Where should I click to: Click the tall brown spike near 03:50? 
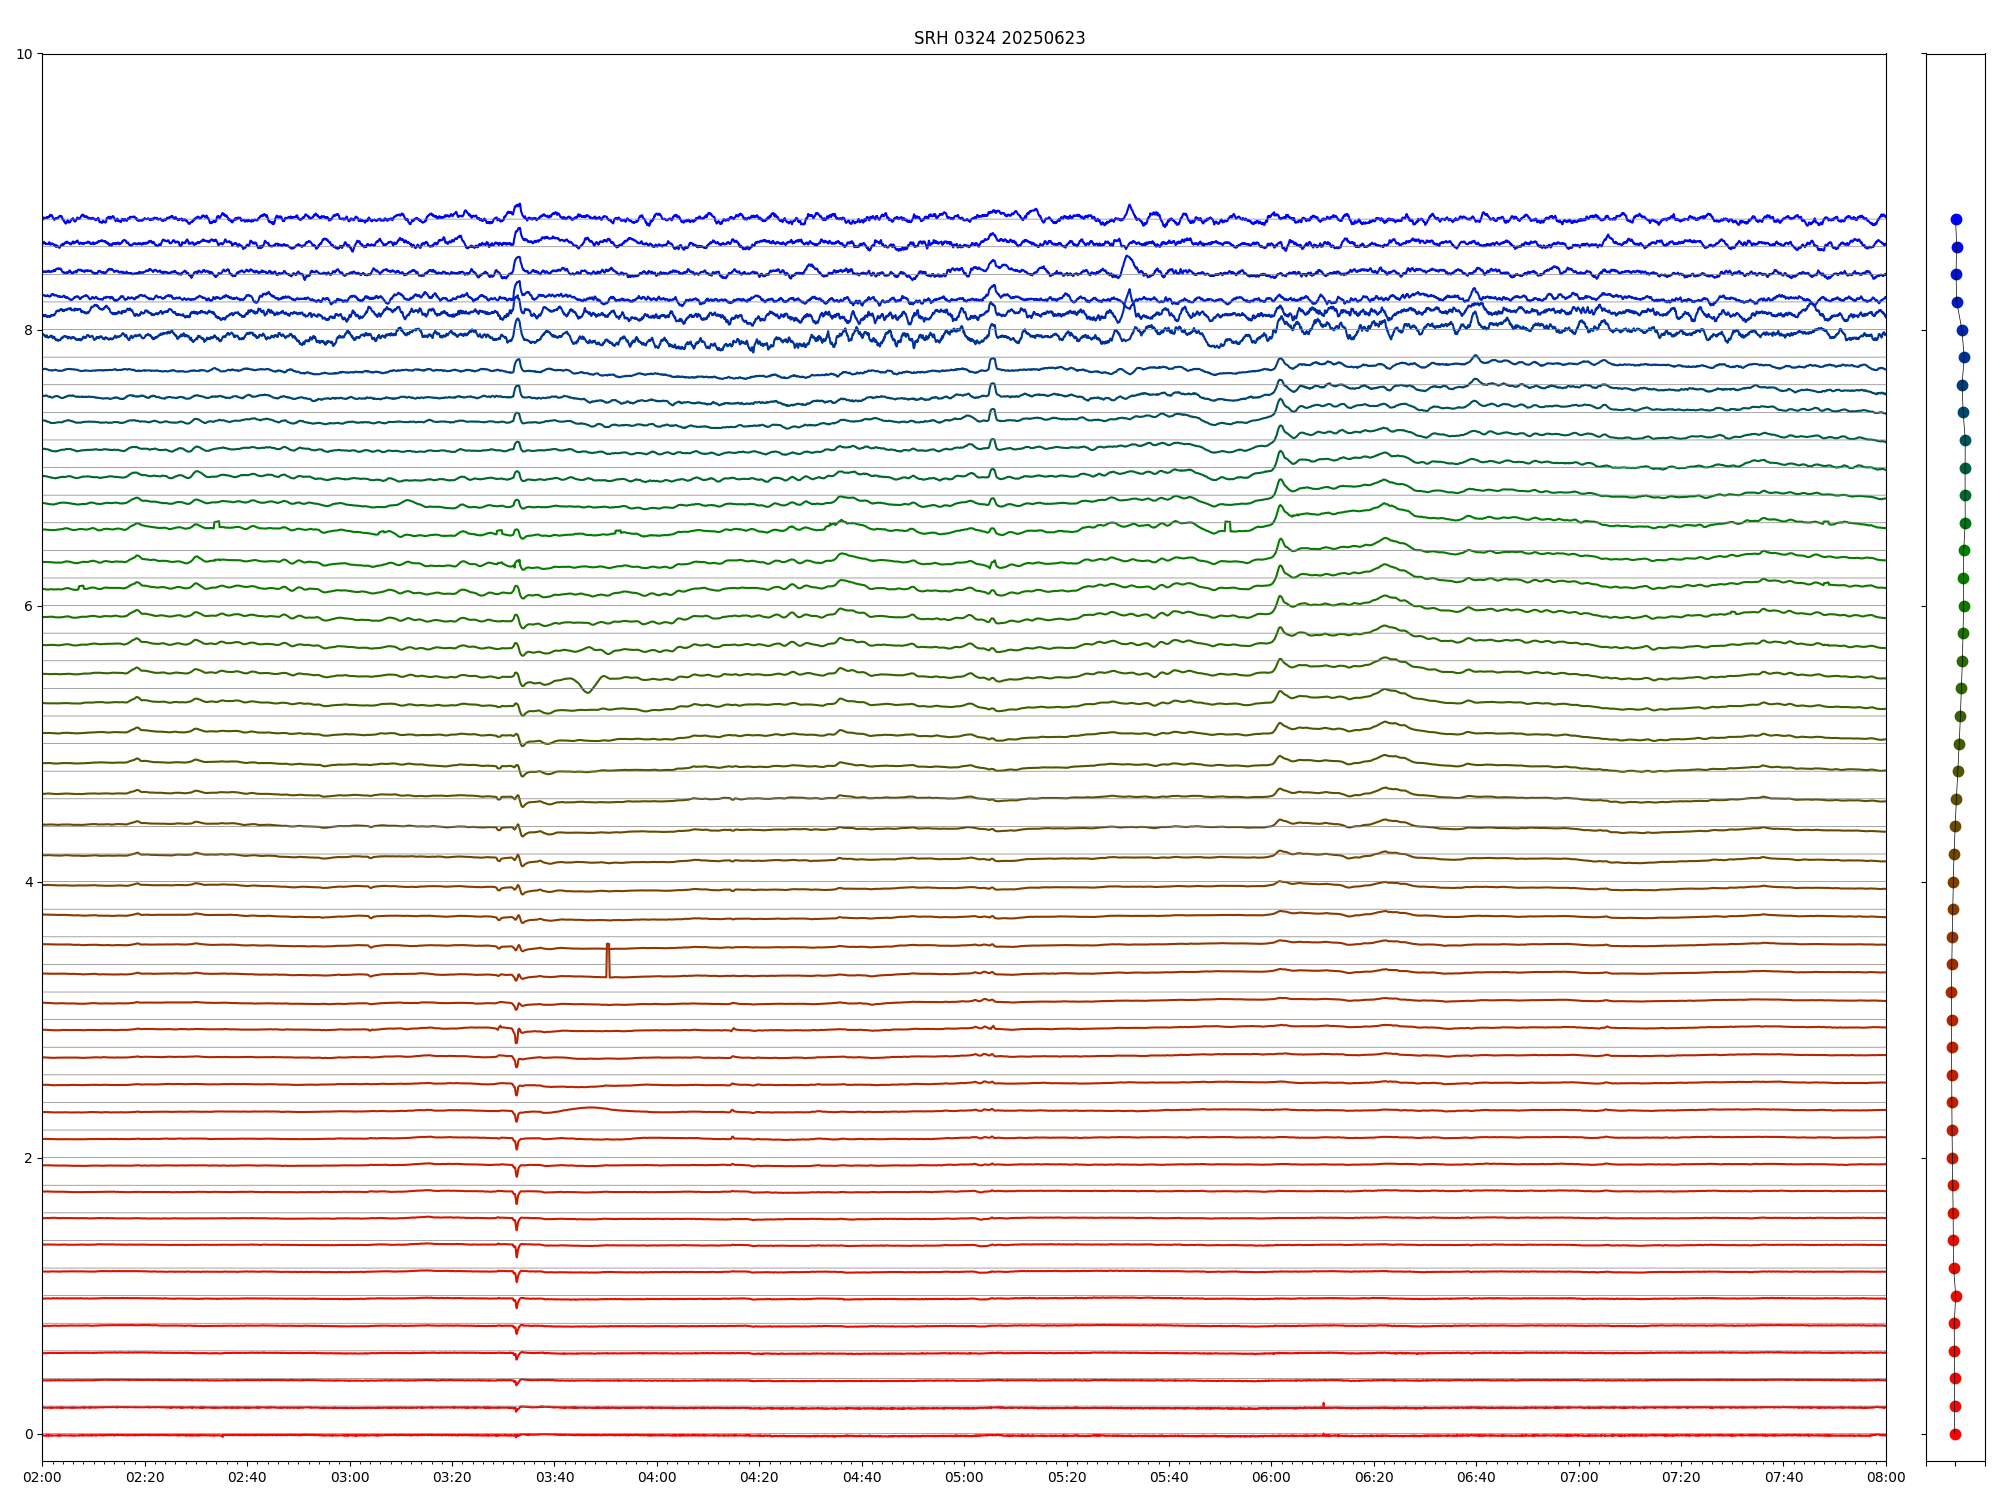[607, 958]
